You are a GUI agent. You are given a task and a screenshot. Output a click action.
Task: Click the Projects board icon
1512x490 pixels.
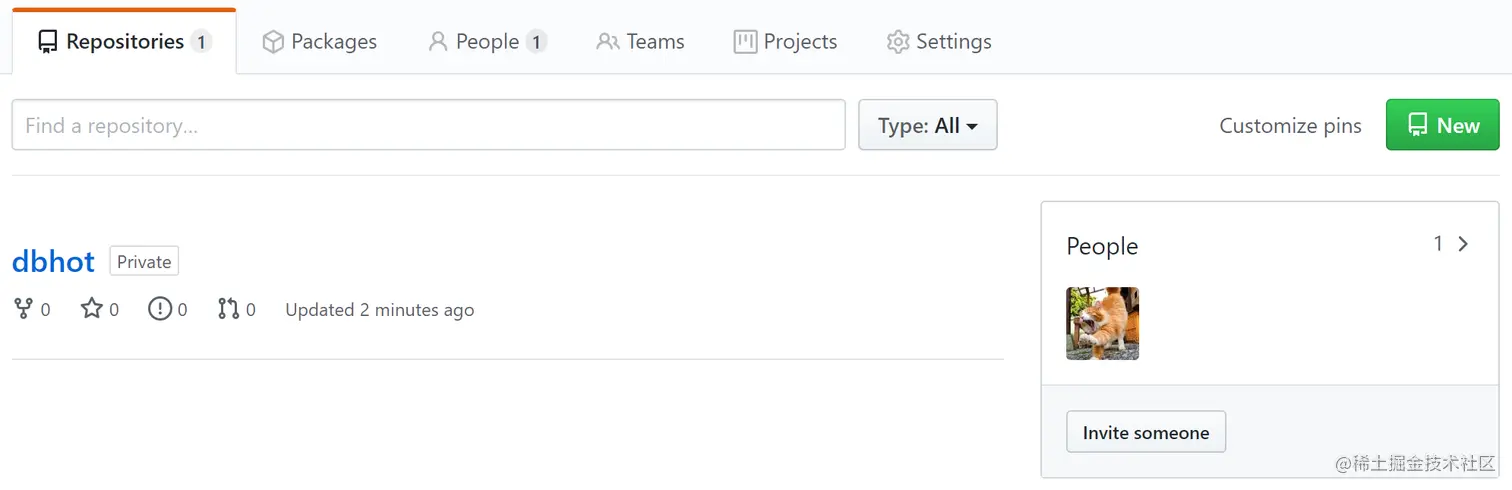[x=745, y=42]
